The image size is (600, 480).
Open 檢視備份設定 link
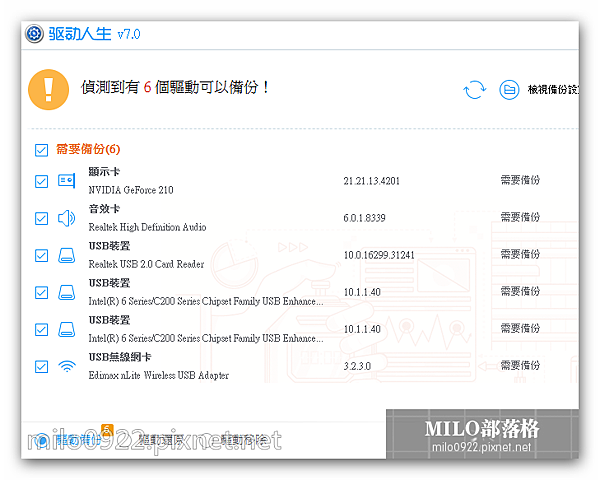[x=553, y=90]
